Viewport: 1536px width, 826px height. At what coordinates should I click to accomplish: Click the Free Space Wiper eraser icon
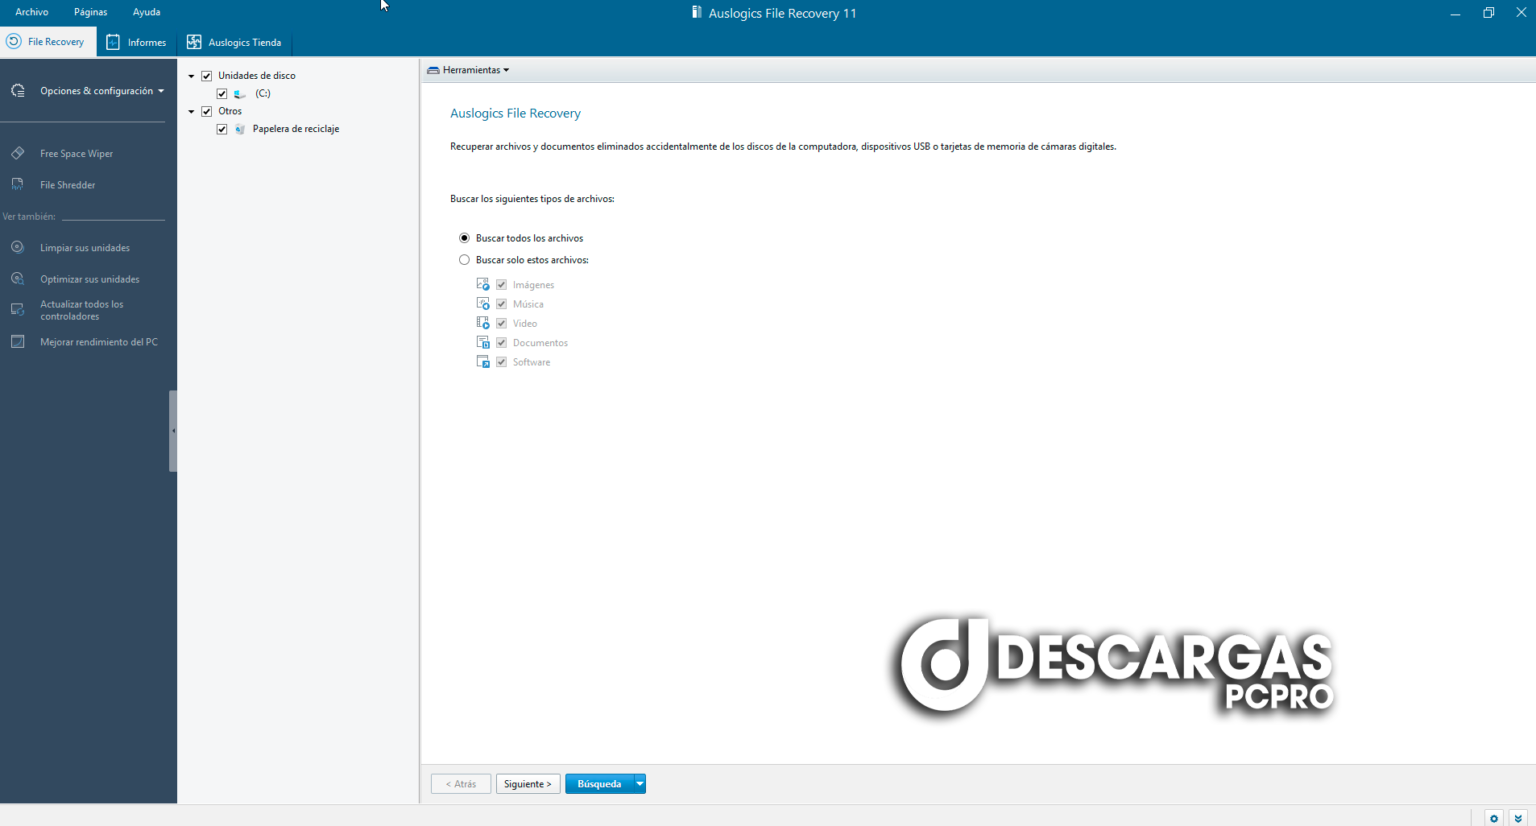click(18, 153)
